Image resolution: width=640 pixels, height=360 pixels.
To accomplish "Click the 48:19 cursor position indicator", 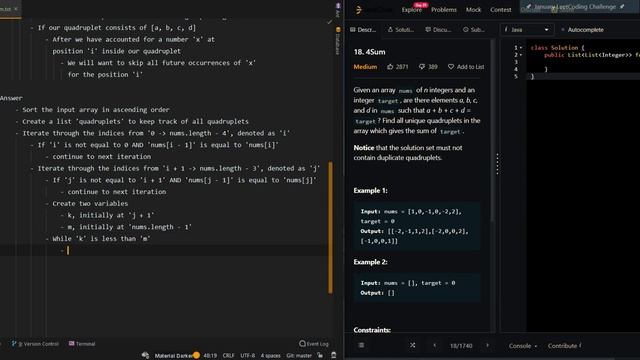I will (210, 356).
